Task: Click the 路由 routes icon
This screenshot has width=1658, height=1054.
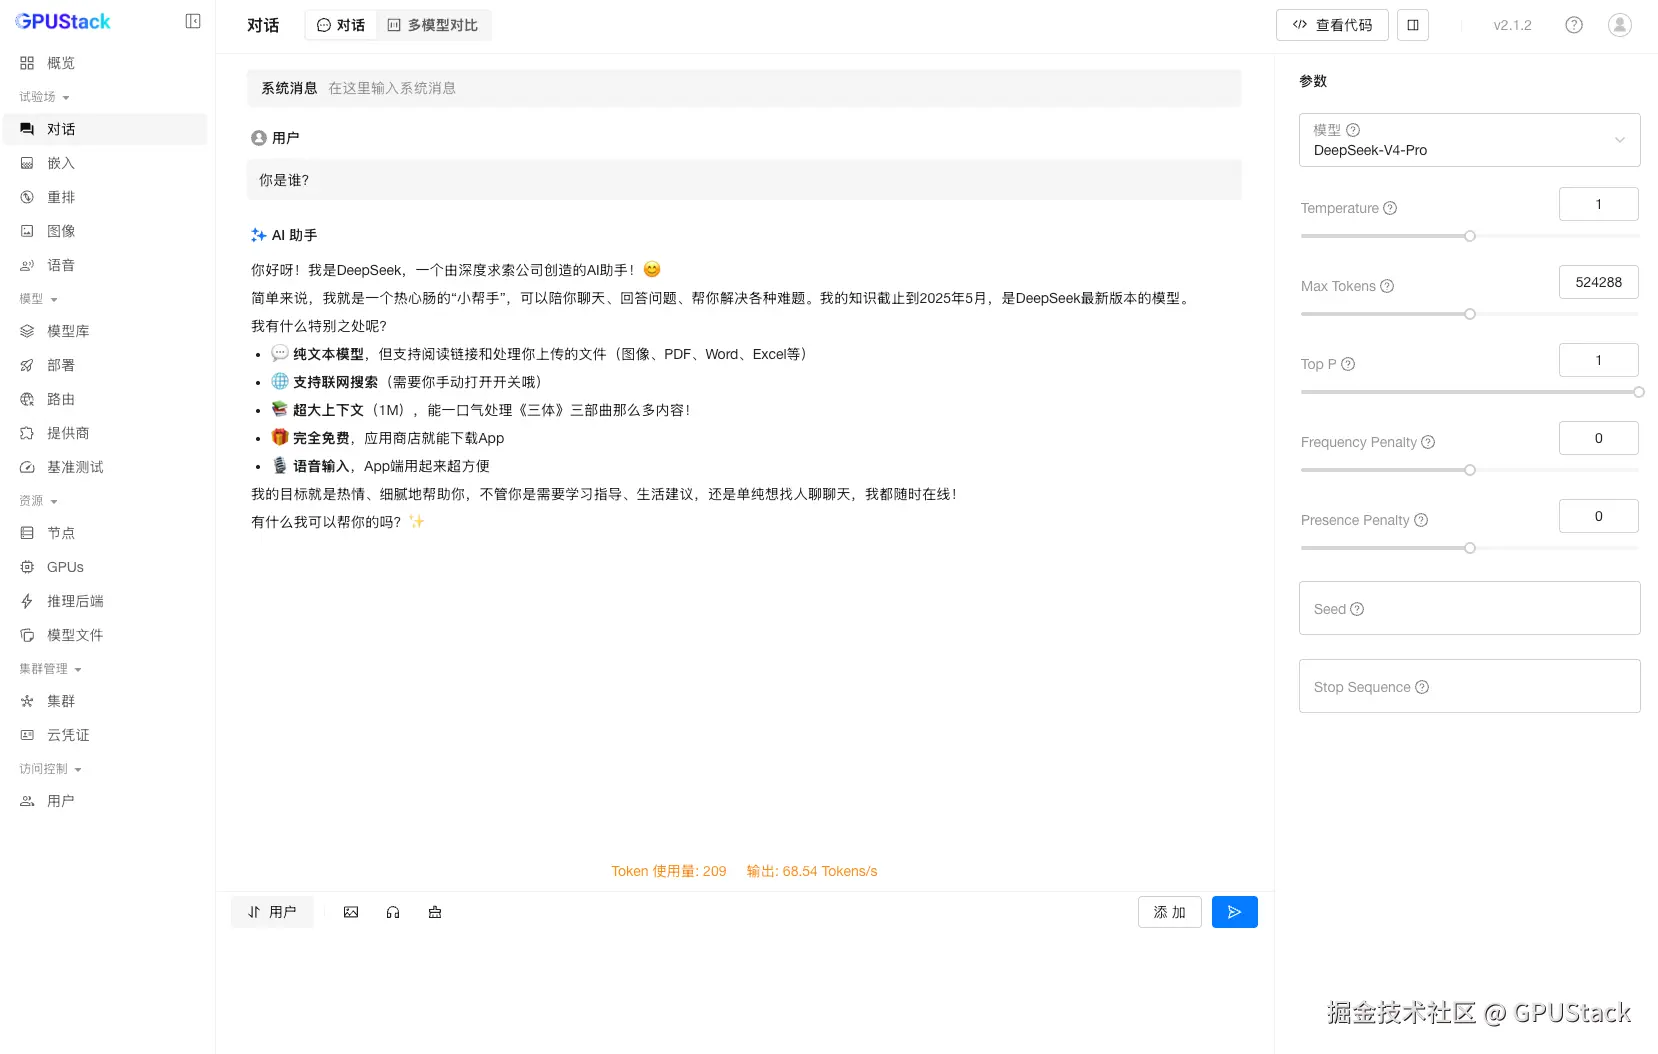Action: 27,399
